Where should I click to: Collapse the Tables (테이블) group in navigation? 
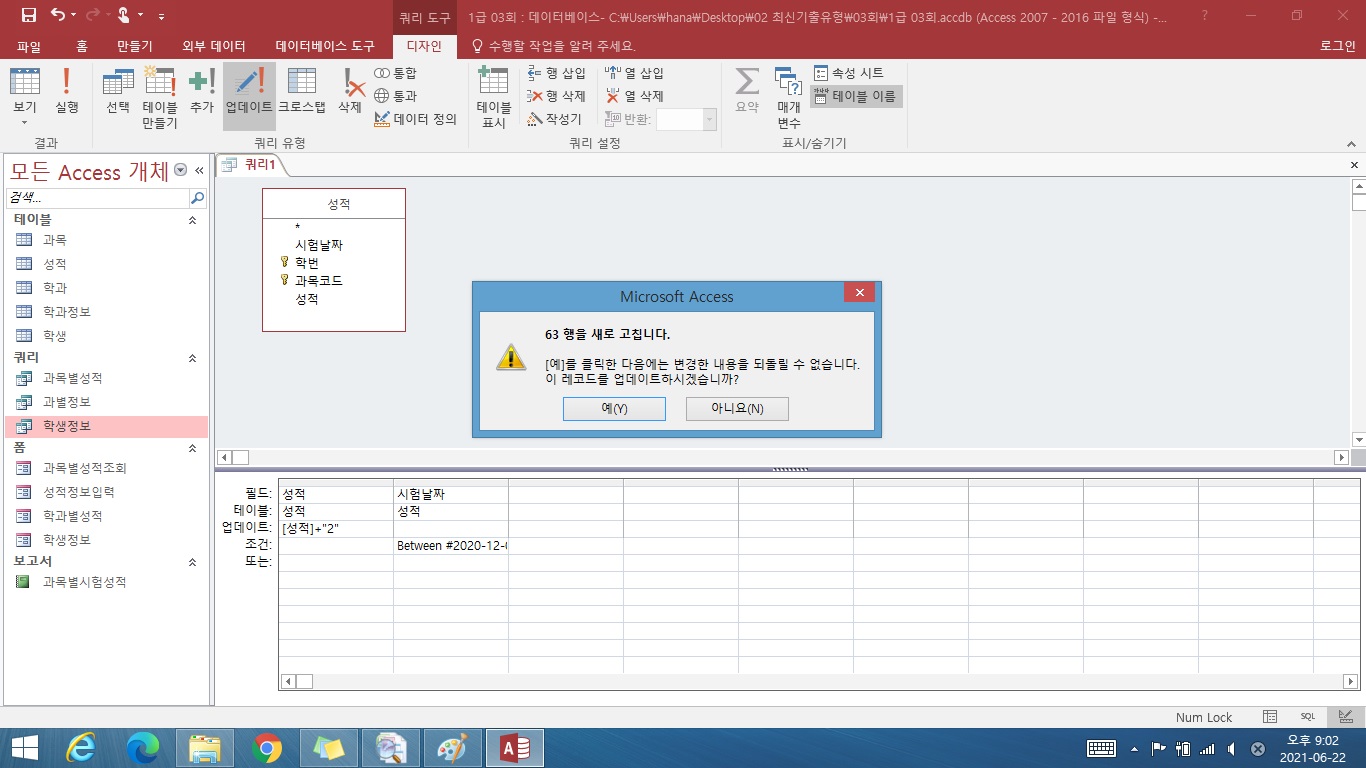(192, 220)
